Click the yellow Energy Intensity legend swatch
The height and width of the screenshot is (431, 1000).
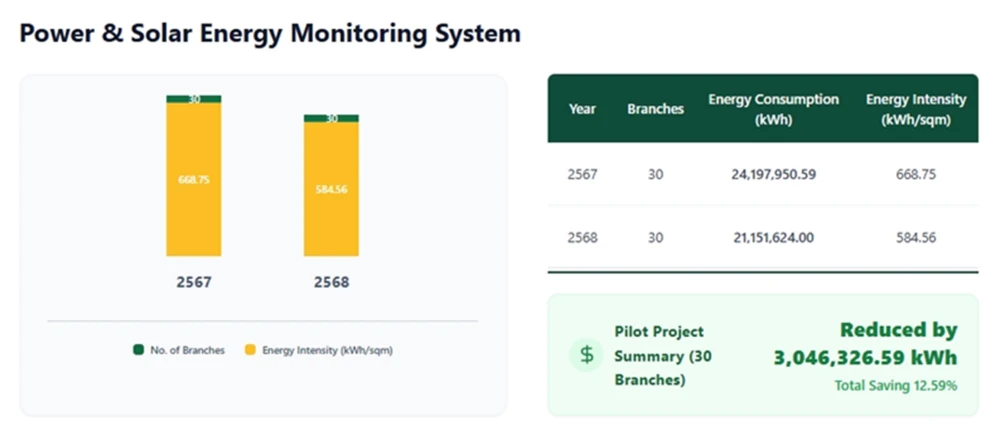(x=250, y=350)
